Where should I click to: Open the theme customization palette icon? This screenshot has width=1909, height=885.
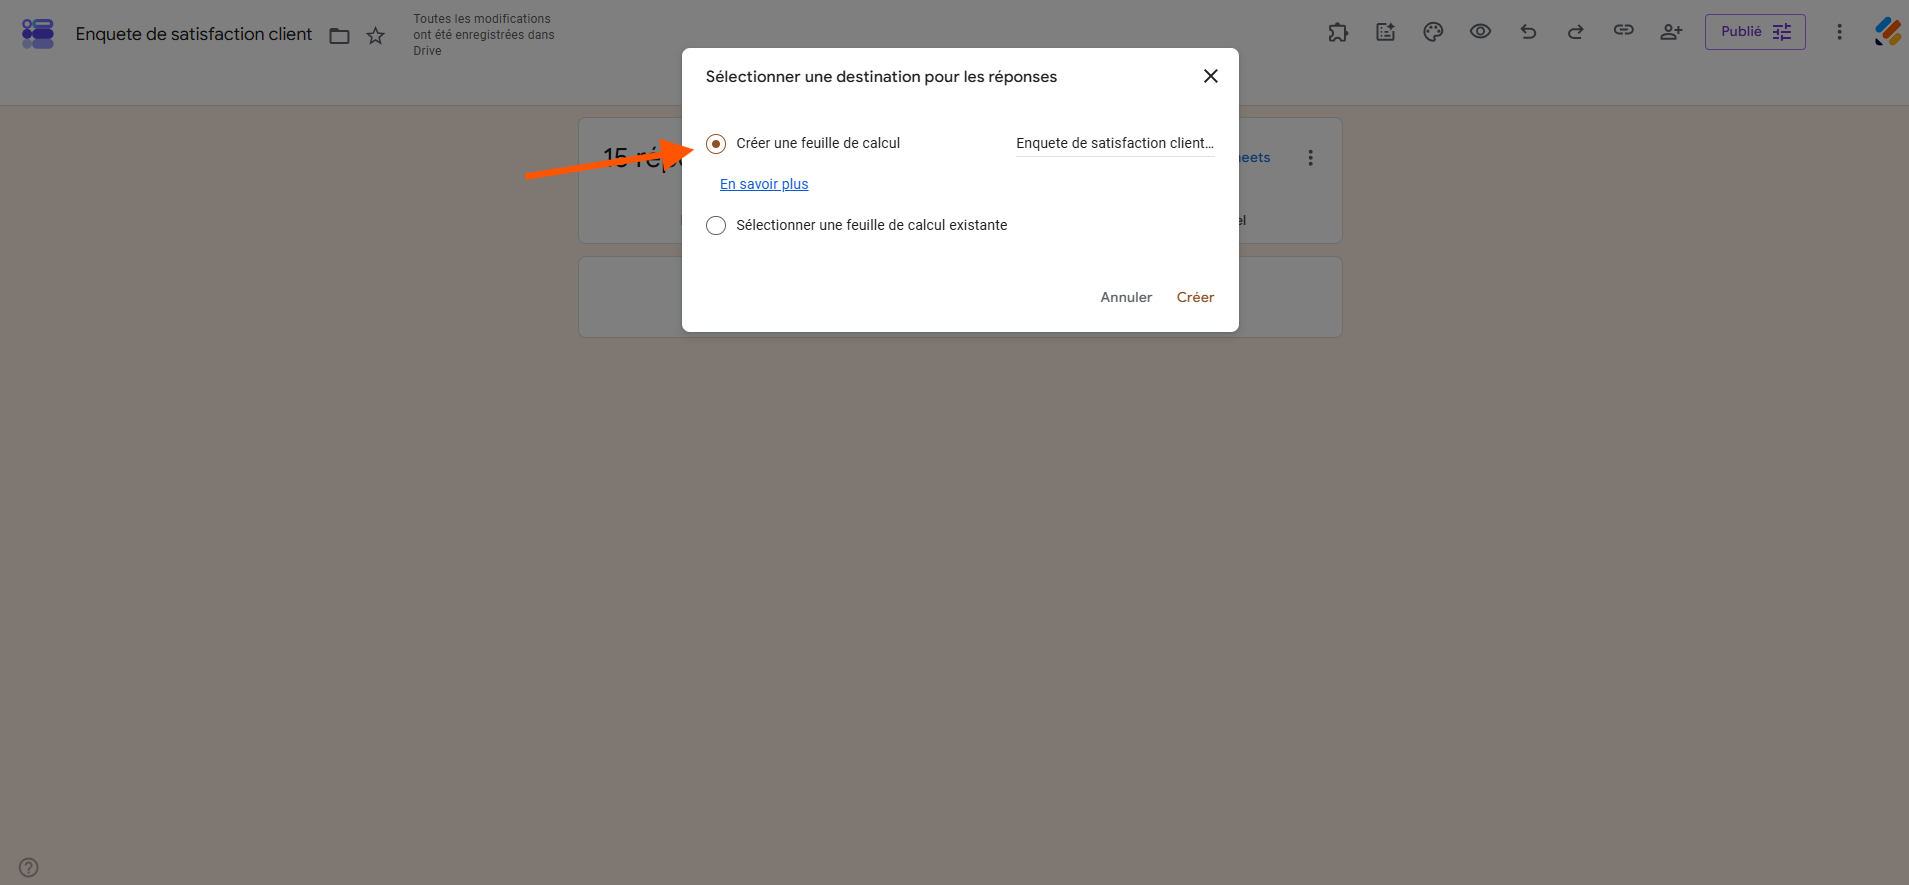point(1433,32)
